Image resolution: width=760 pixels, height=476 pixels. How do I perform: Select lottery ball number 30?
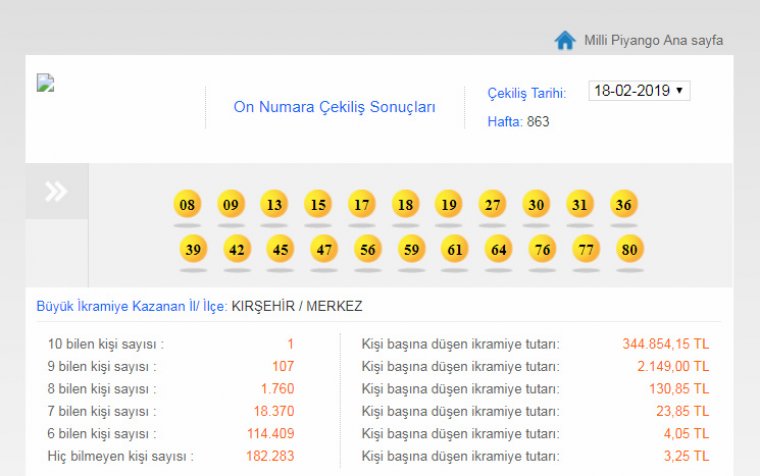pyautogui.click(x=536, y=204)
